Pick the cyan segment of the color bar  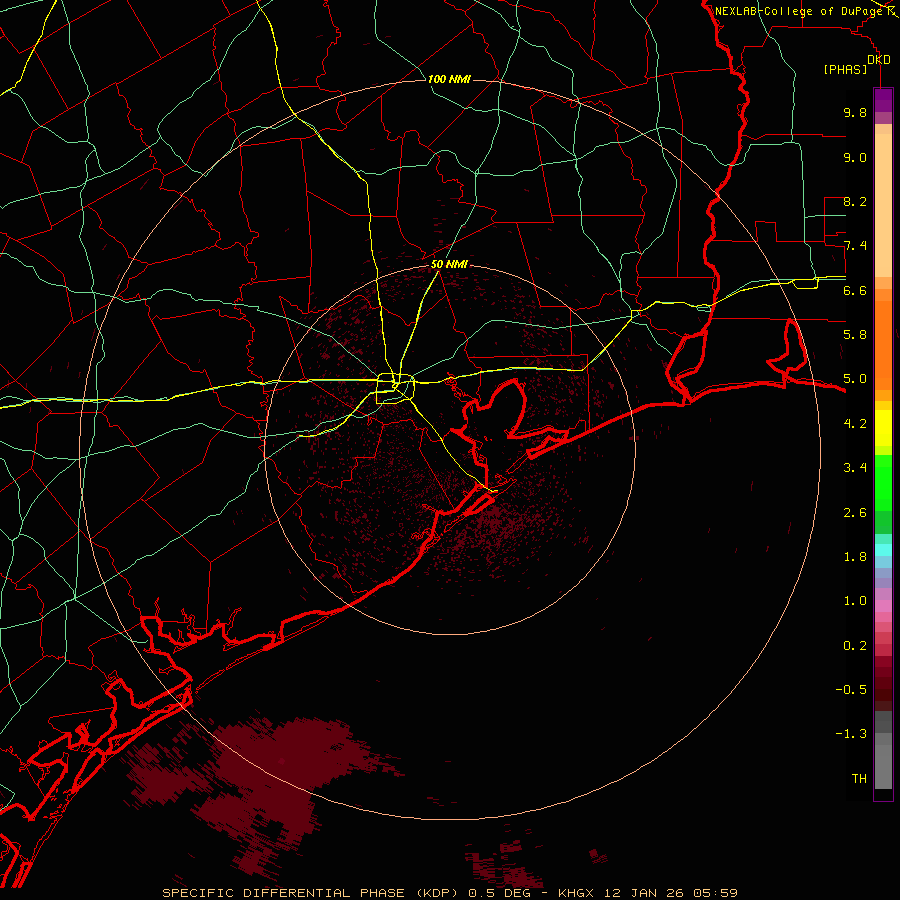pyautogui.click(x=883, y=550)
